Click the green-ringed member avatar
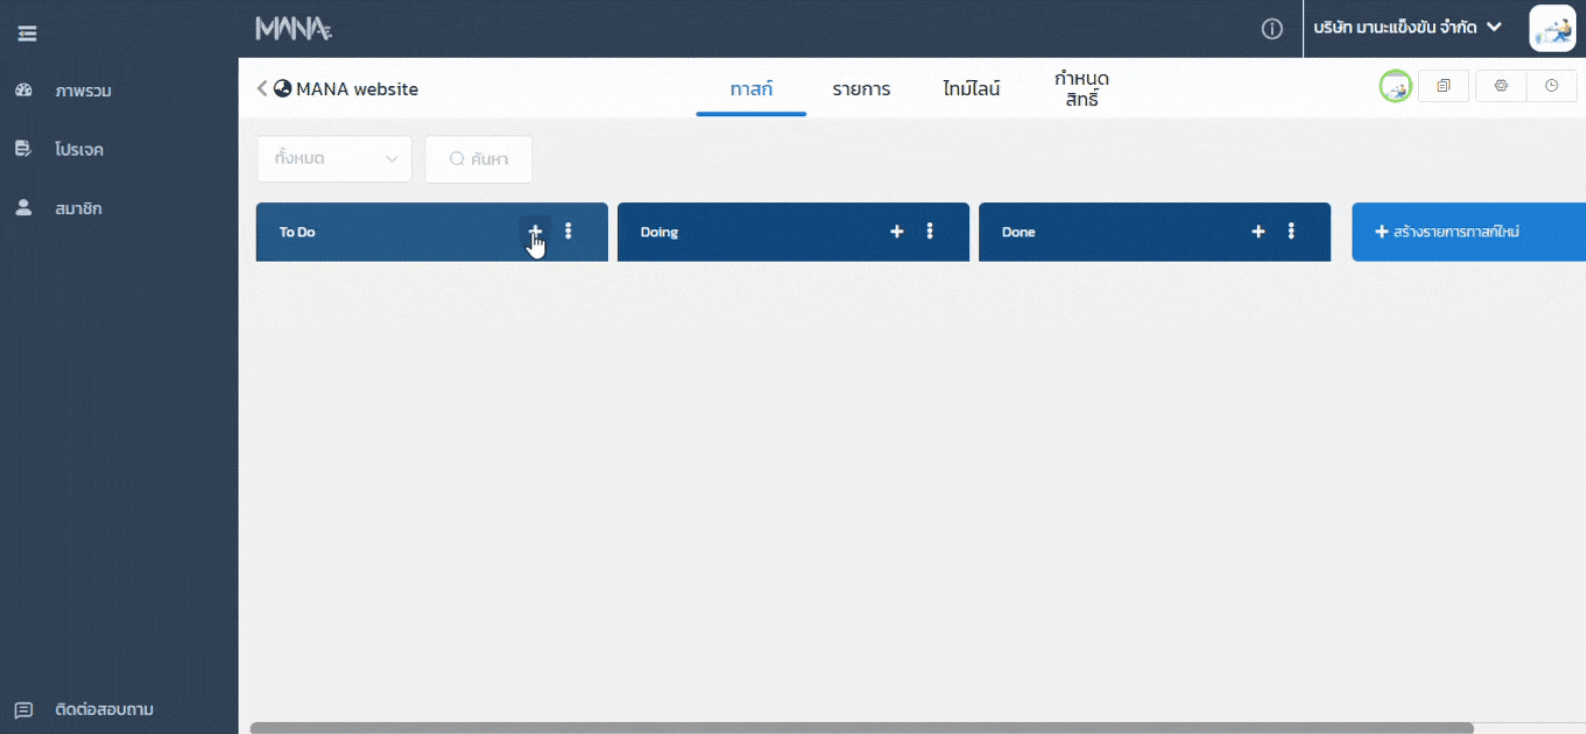 click(1395, 87)
